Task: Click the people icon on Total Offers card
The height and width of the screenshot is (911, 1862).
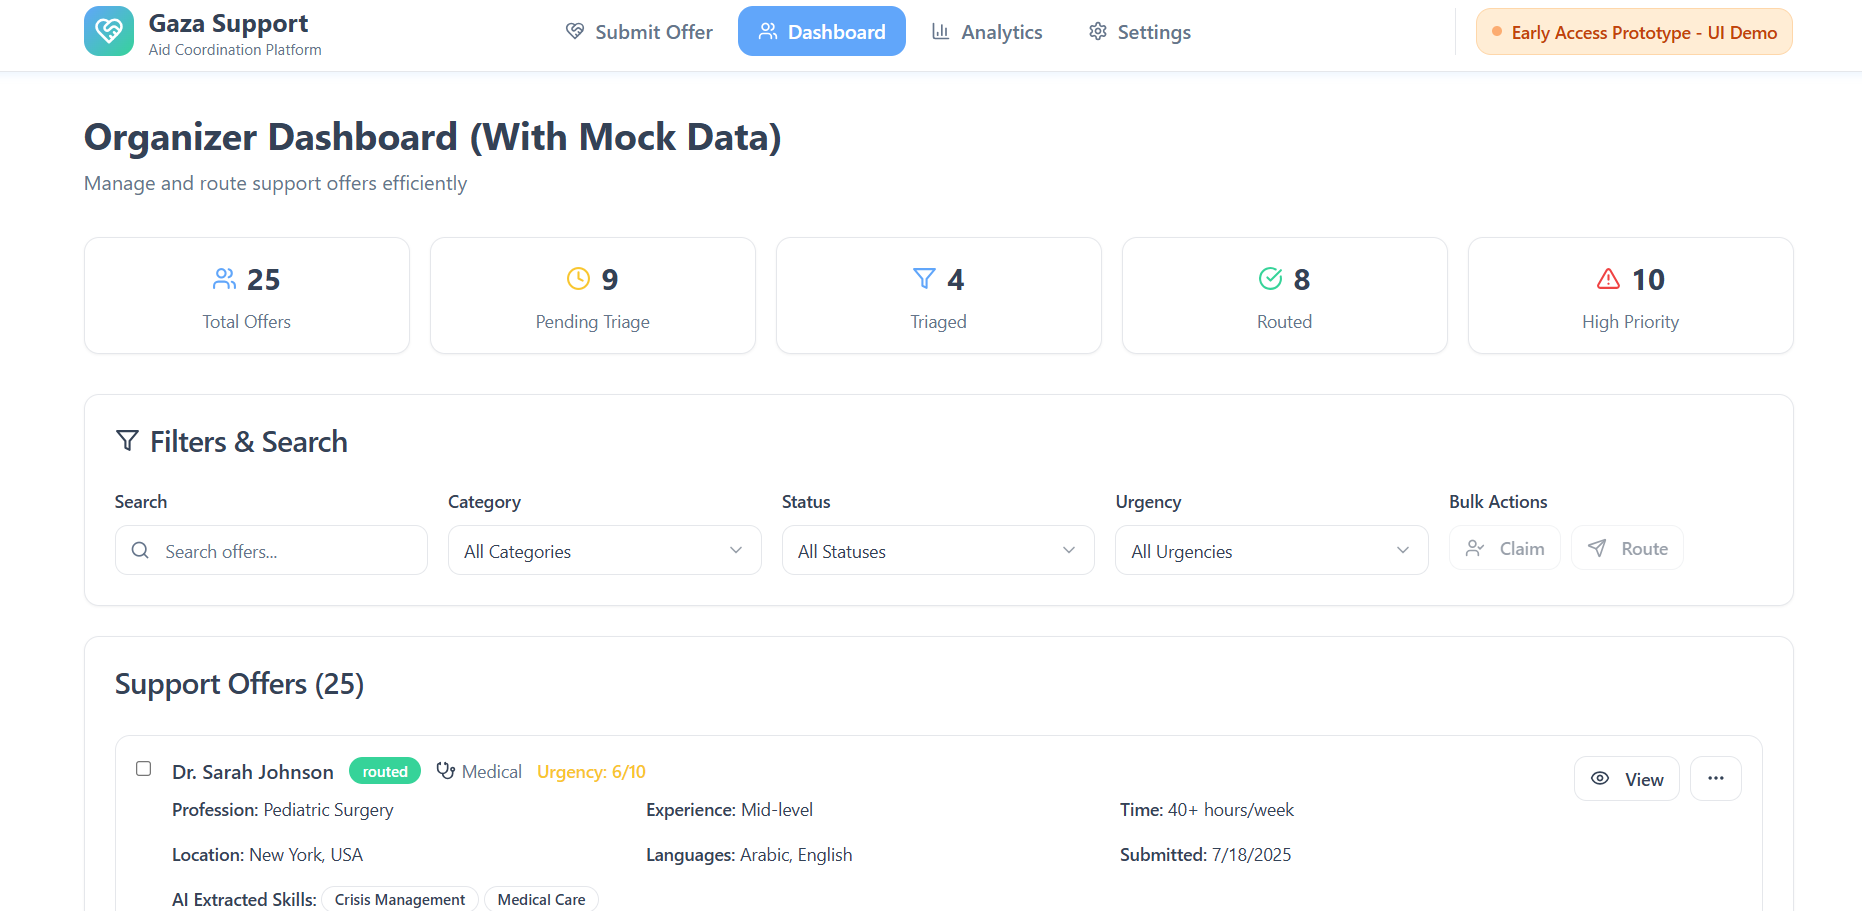Action: pos(225,279)
